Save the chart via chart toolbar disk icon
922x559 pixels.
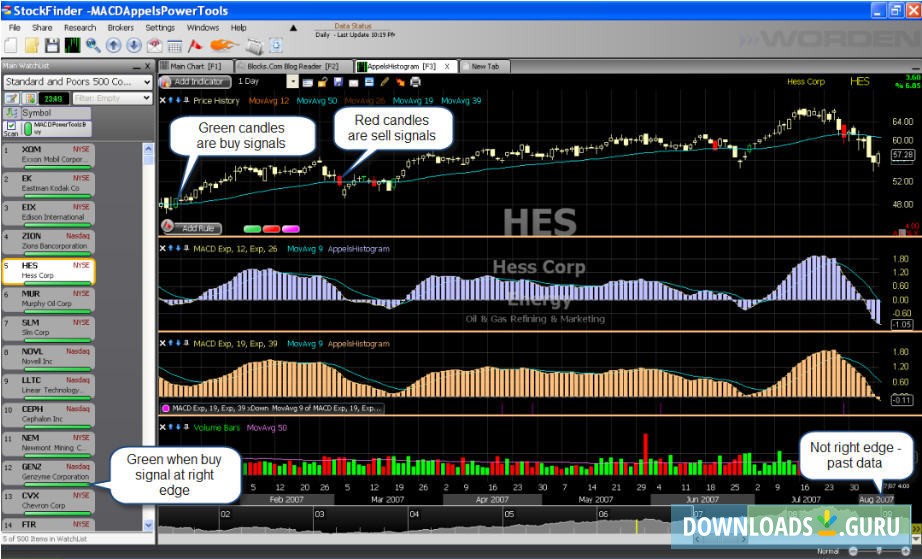pyautogui.click(x=338, y=82)
